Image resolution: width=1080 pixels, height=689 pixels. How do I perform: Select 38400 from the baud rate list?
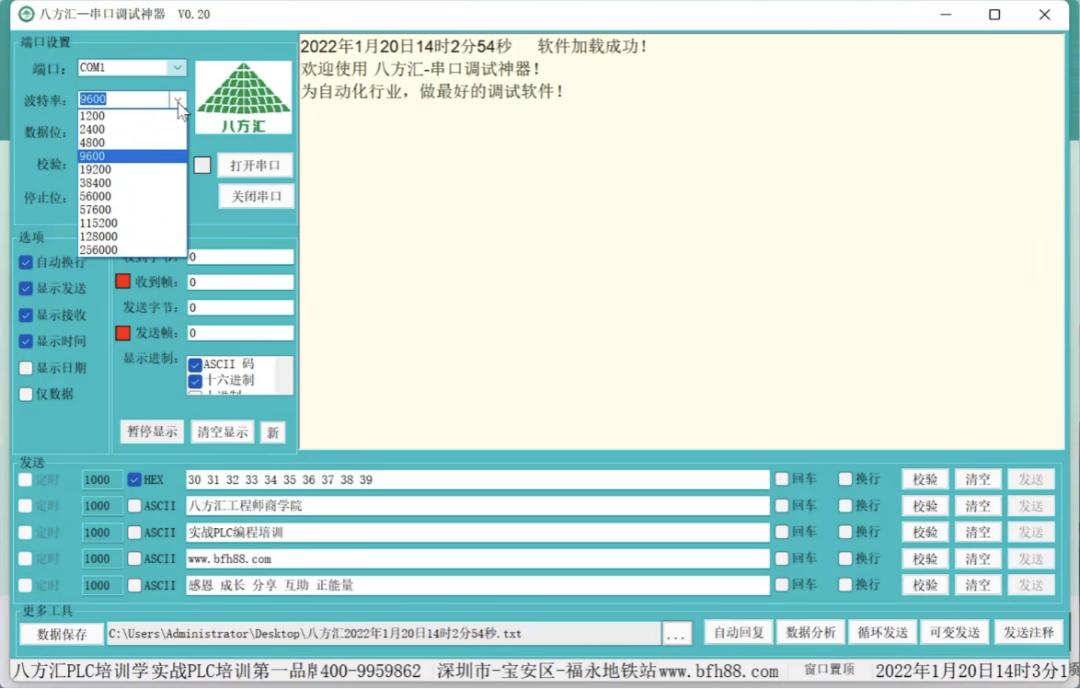(x=117, y=182)
